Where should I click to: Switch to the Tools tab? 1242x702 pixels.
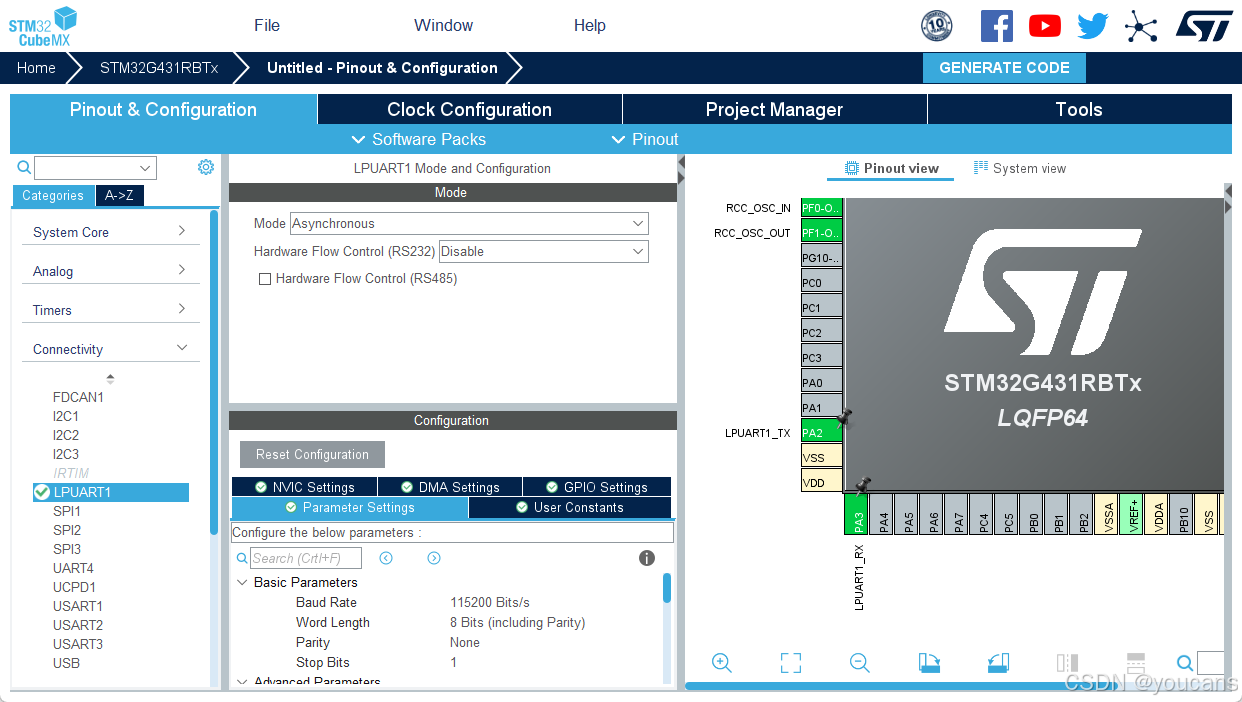coord(1079,109)
